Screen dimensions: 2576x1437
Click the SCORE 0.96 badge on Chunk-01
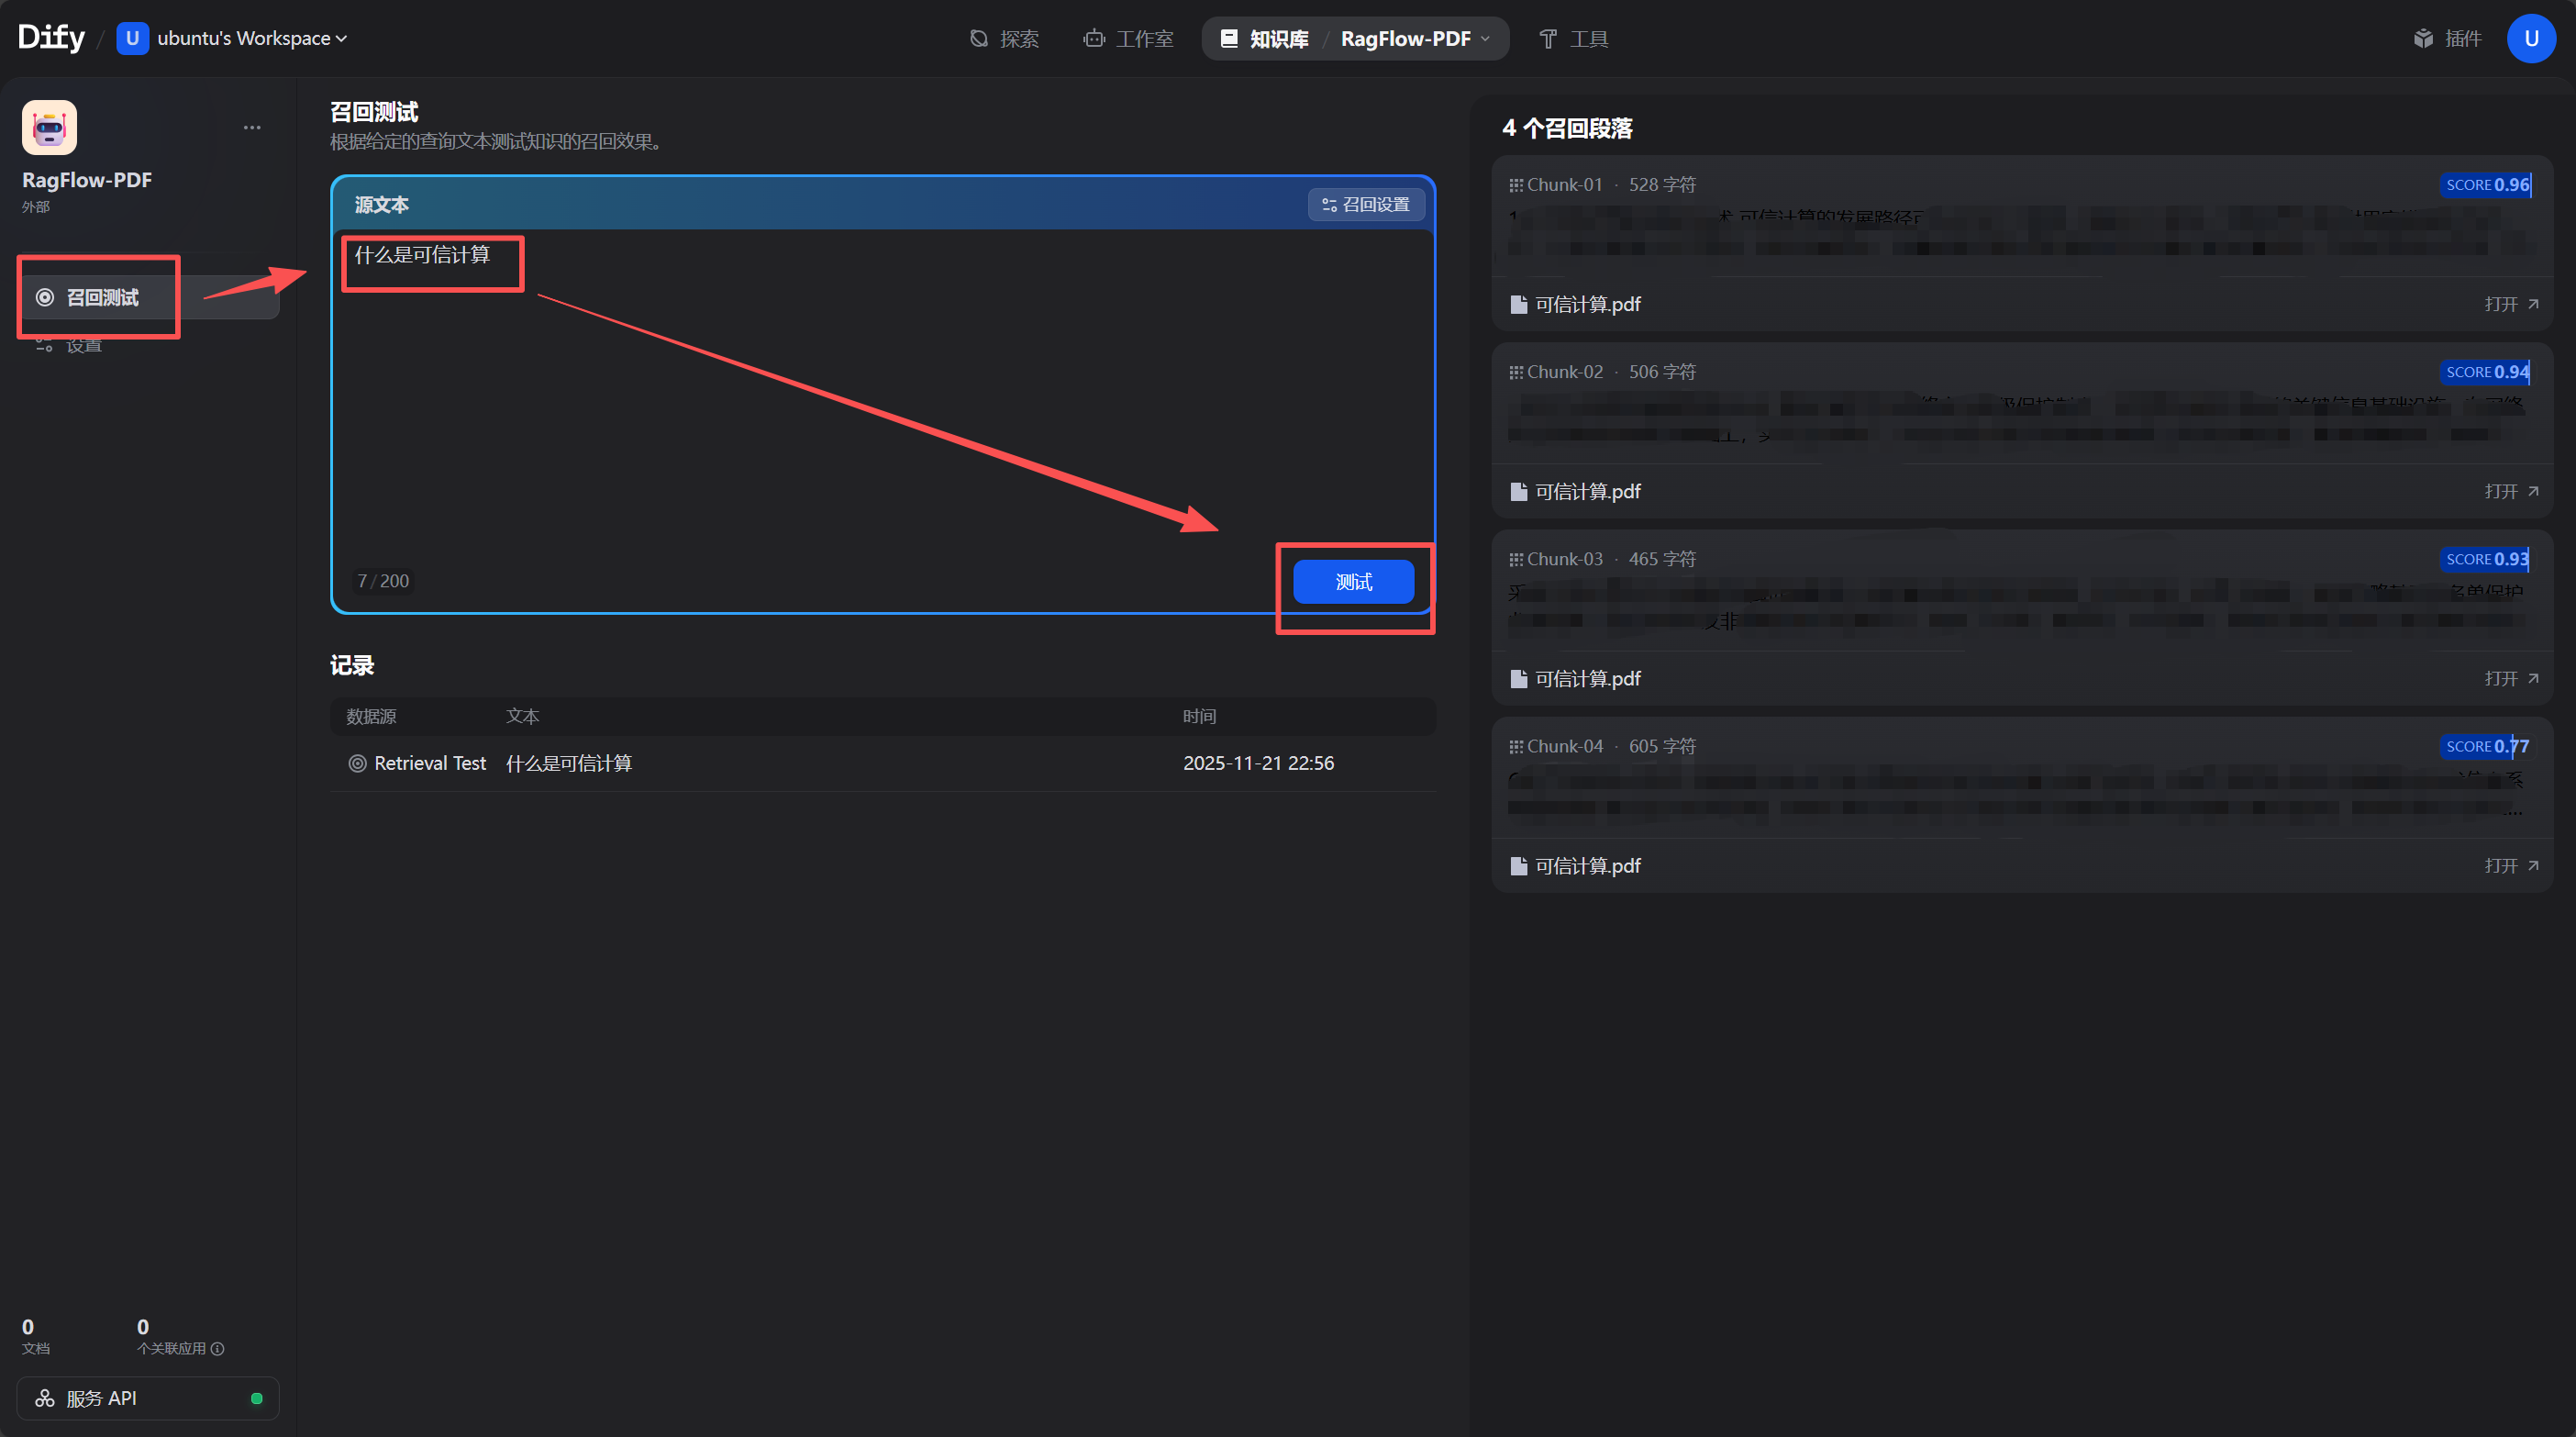pyautogui.click(x=2486, y=184)
